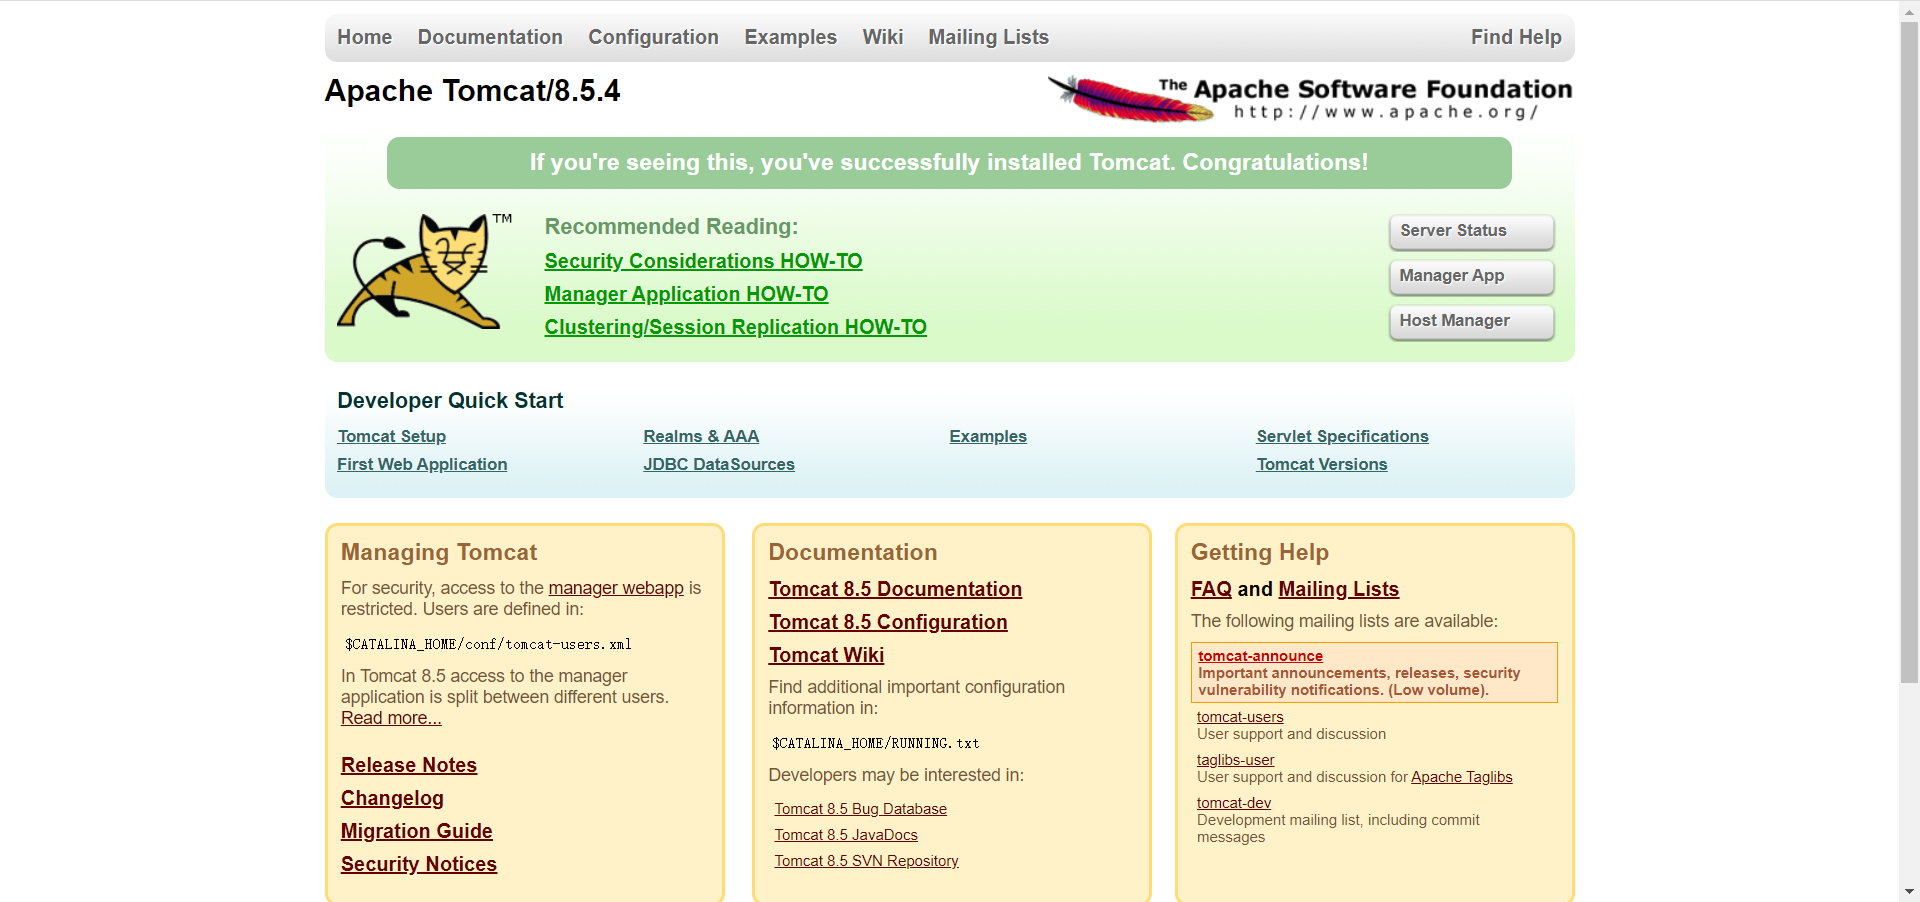This screenshot has height=902, width=1920.
Task: Open the Tomcat 8.5 JavaDocs link
Action: click(x=846, y=835)
